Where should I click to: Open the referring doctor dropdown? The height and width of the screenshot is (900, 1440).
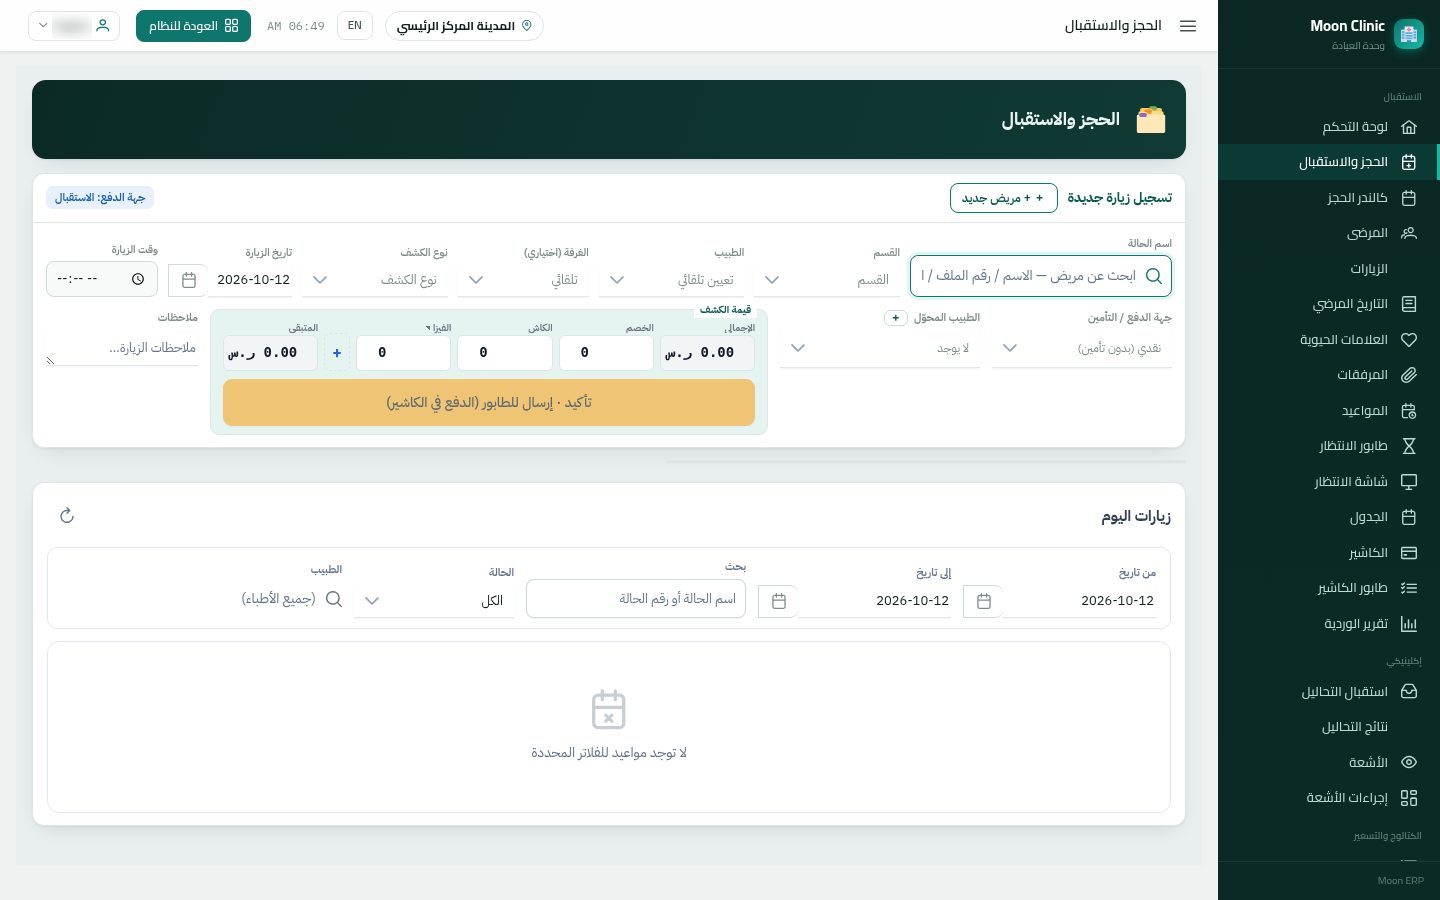pos(880,348)
